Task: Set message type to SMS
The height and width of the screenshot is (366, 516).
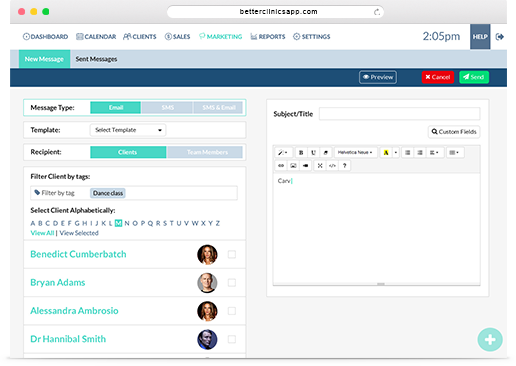Action: (167, 107)
